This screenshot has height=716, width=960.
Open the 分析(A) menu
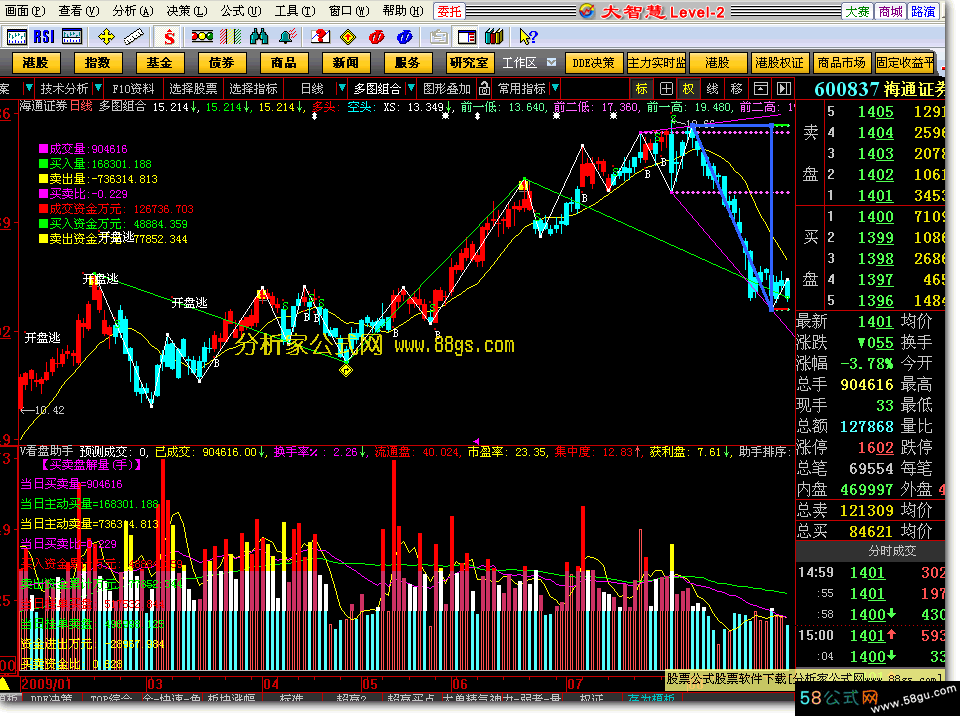coord(133,11)
